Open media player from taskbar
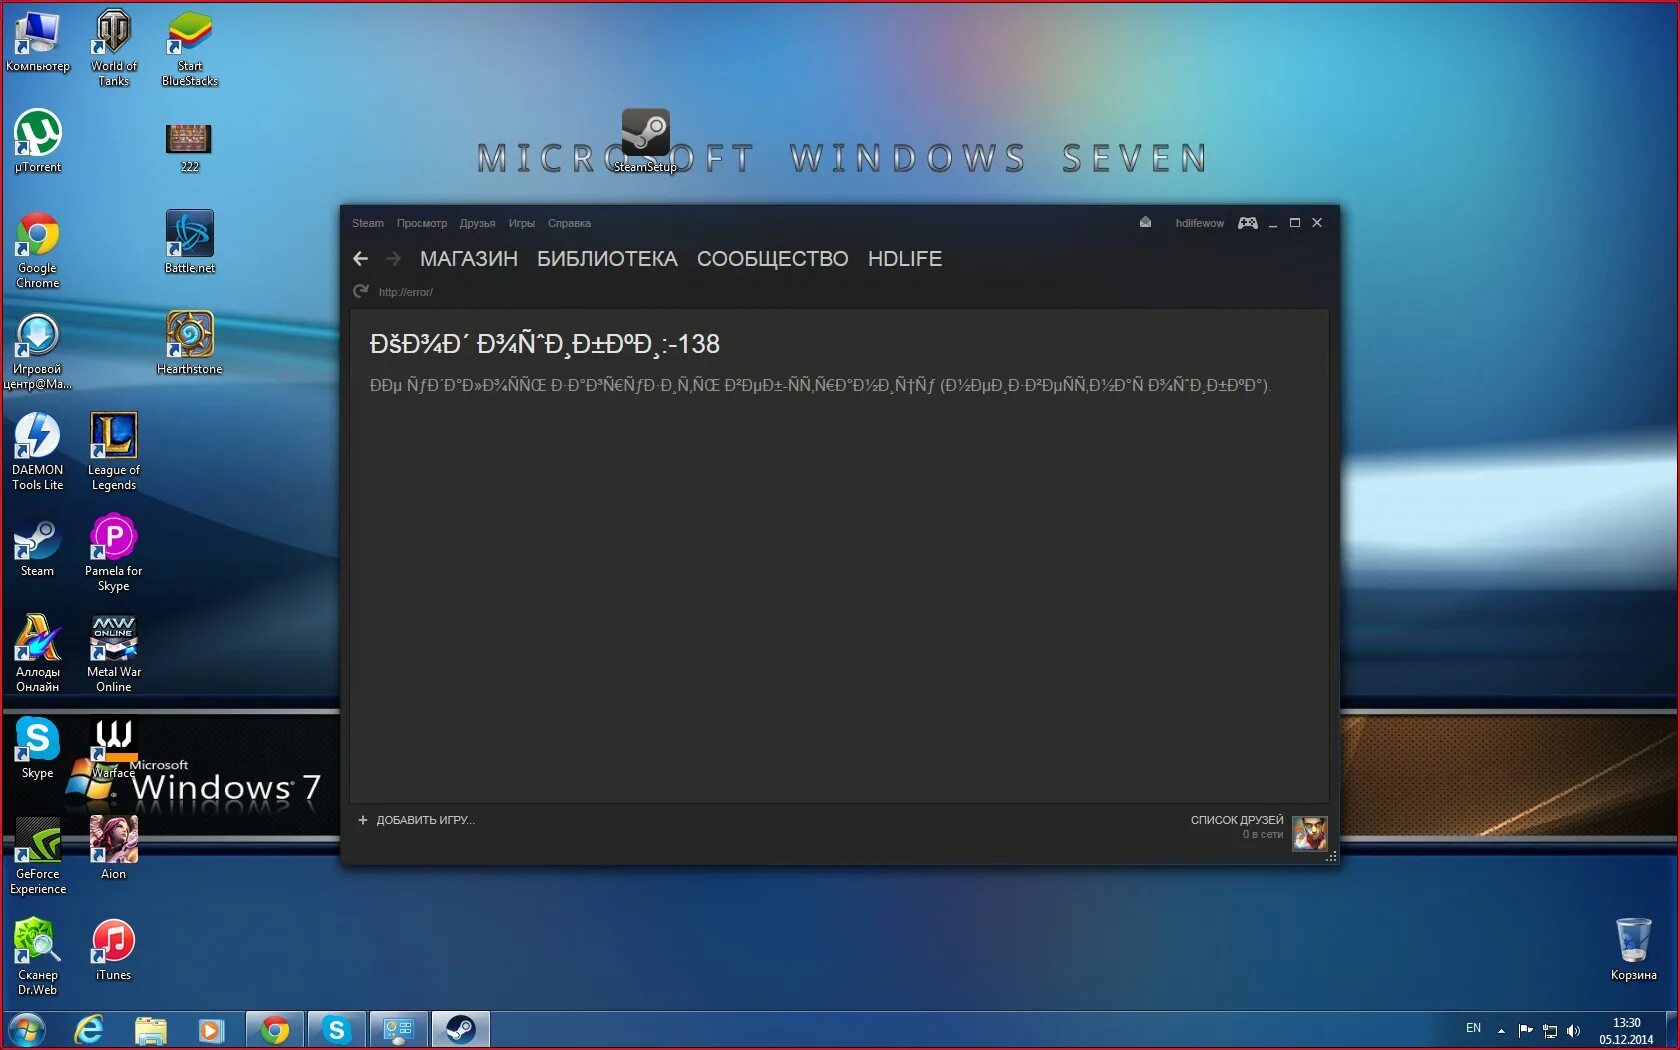The height and width of the screenshot is (1050, 1680). [211, 1030]
